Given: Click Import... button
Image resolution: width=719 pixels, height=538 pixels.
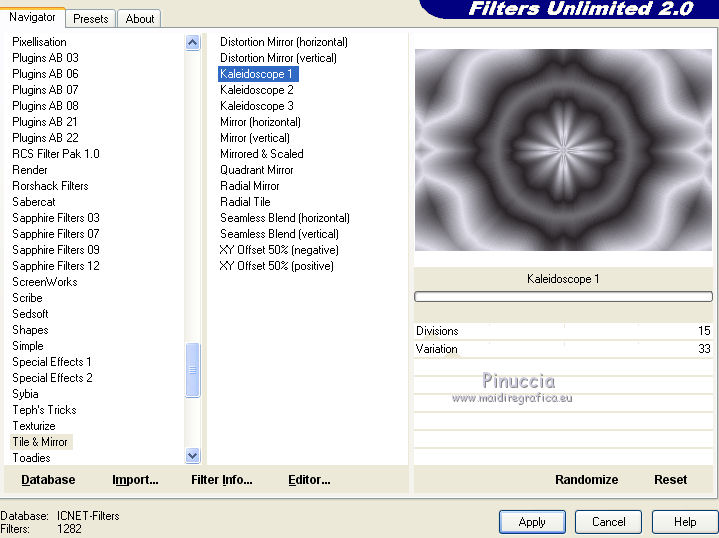Looking at the screenshot, I should tap(135, 480).
